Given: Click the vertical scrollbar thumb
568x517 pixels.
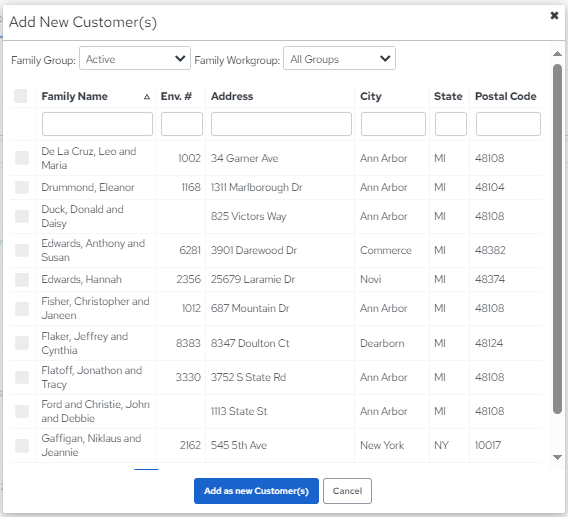Looking at the screenshot, I should (x=557, y=239).
